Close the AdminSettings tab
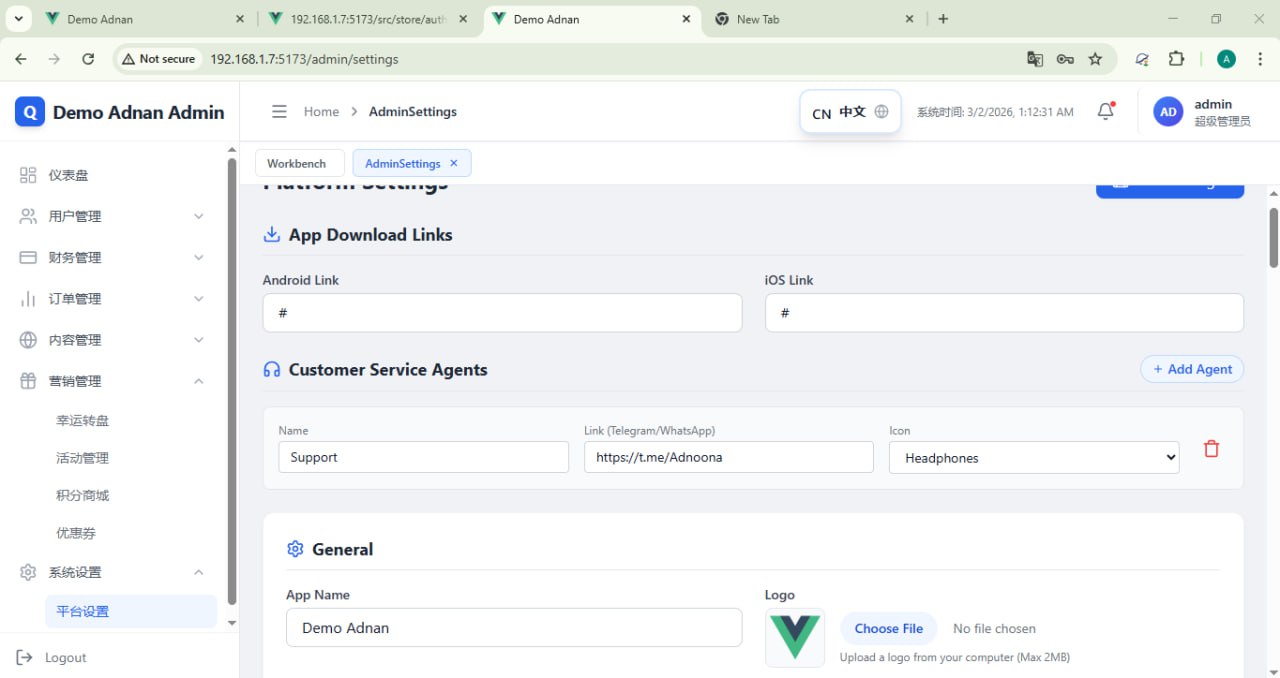 click(454, 163)
